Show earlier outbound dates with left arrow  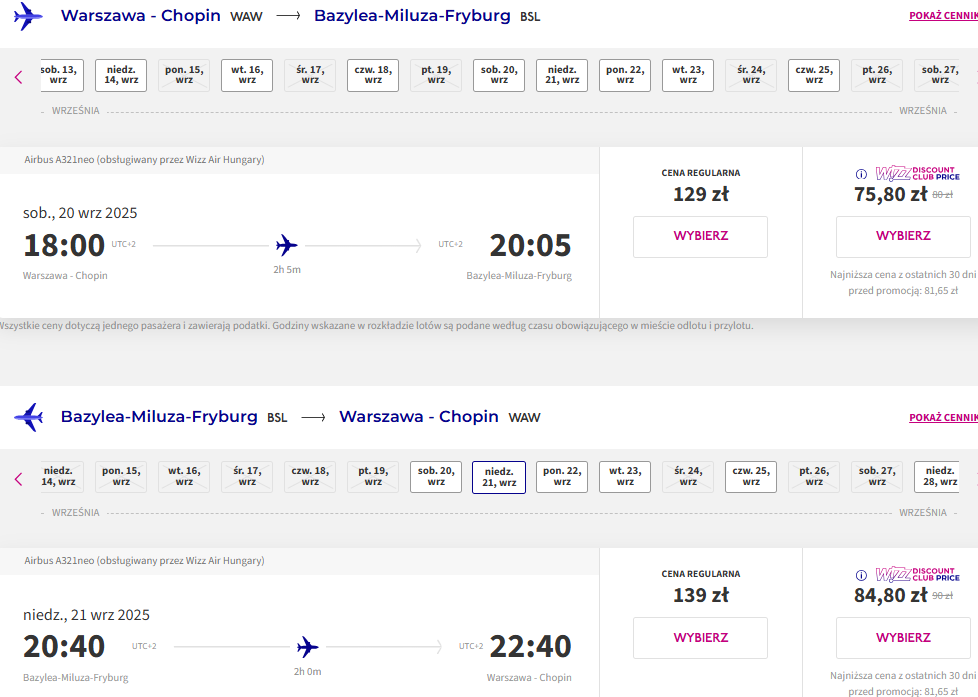point(19,77)
